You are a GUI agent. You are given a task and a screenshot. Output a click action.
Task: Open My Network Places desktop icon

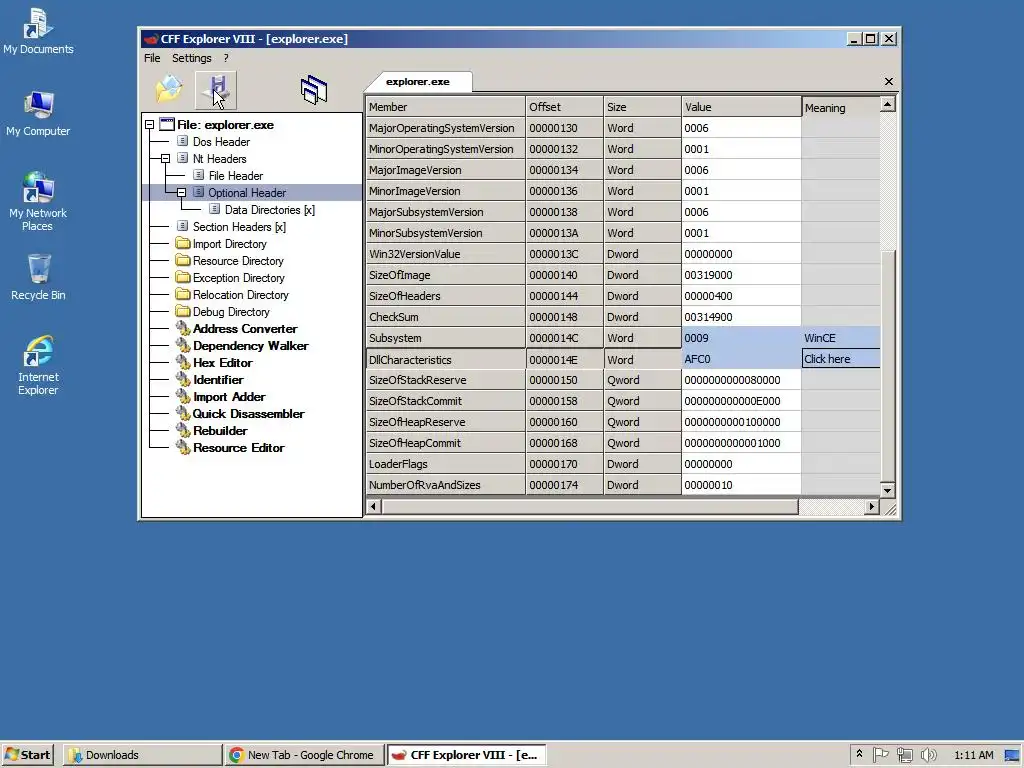(x=38, y=202)
